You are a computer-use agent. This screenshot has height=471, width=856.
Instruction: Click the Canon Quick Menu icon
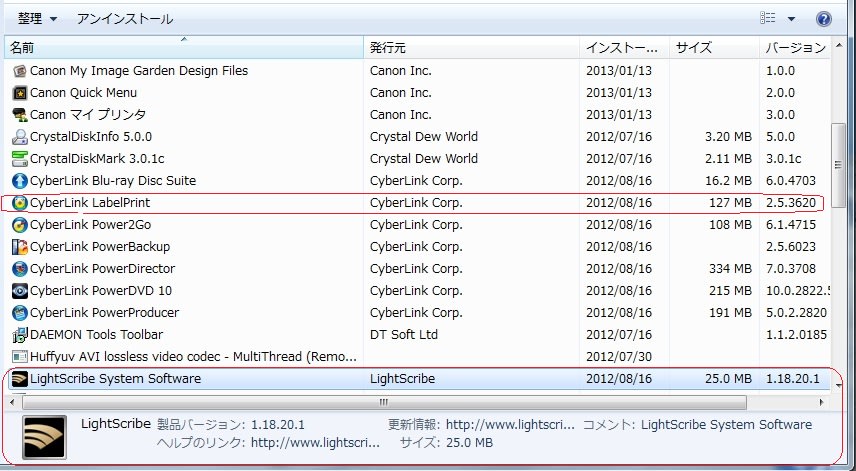point(20,93)
